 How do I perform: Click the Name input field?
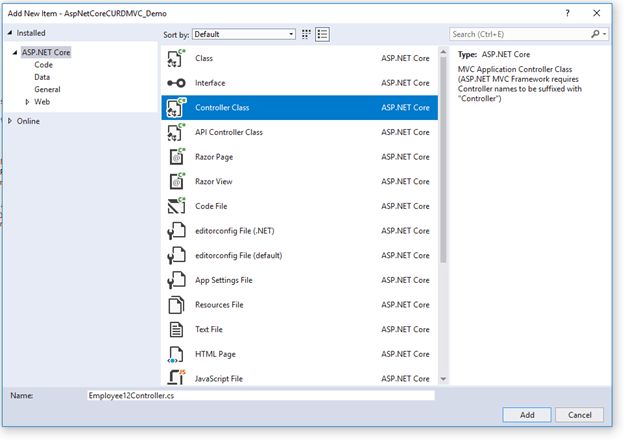(x=261, y=395)
